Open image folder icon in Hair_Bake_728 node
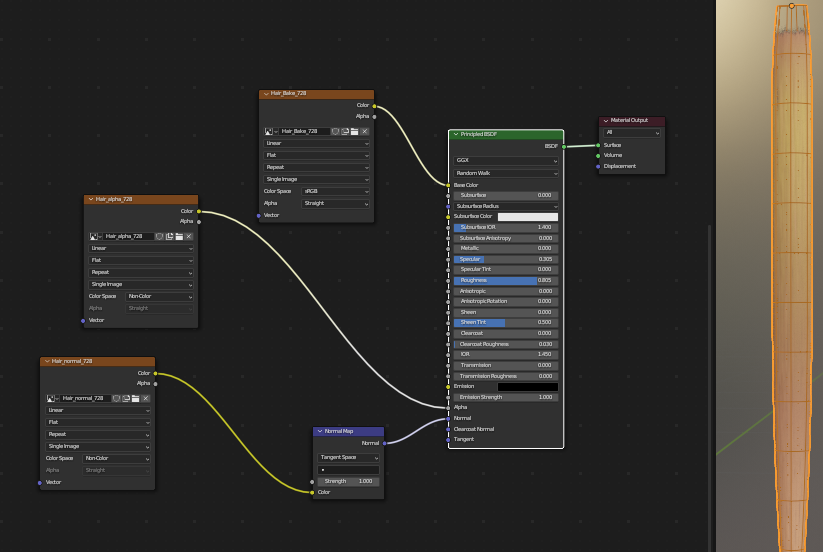The width and height of the screenshot is (823, 552). coord(354,131)
